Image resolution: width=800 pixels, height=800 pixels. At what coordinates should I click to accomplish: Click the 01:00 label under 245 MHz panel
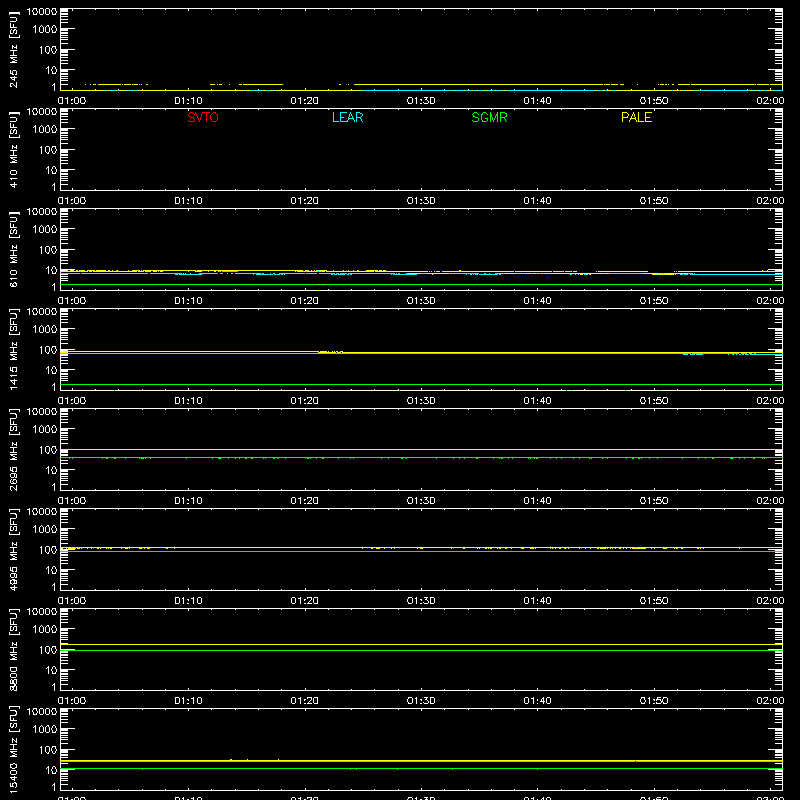pos(72,101)
